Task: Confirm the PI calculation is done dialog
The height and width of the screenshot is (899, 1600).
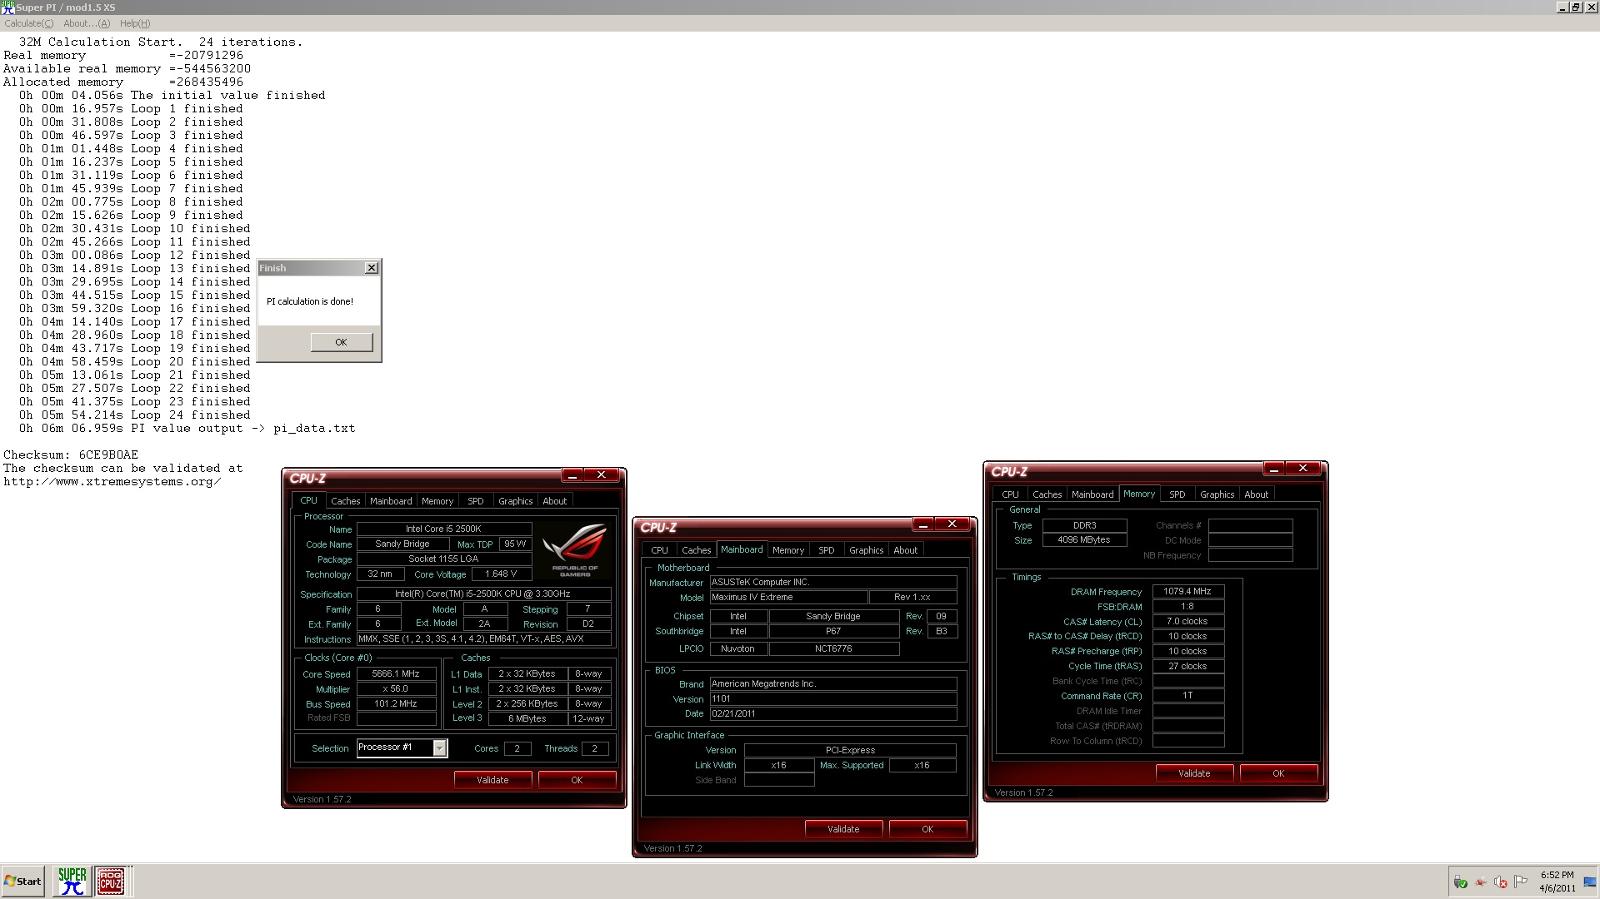Action: [341, 342]
